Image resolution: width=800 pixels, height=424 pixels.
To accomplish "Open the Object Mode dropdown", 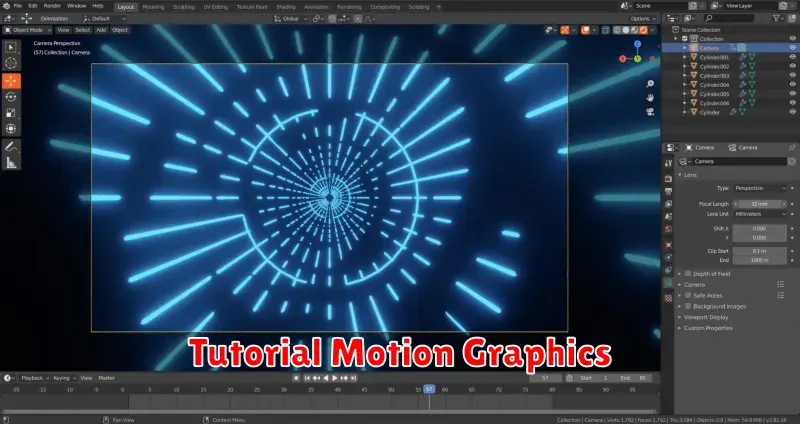I will 28,30.
